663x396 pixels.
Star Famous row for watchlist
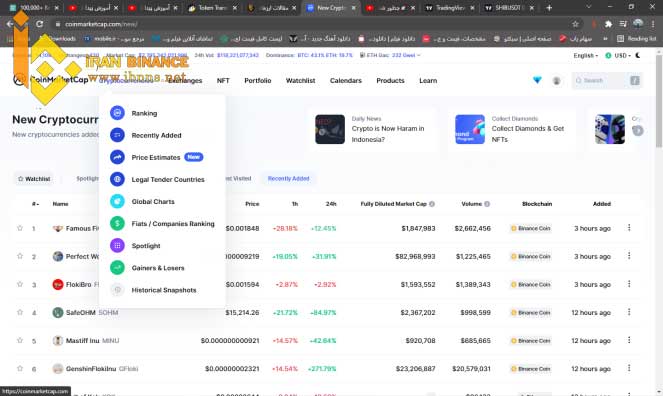click(20, 228)
